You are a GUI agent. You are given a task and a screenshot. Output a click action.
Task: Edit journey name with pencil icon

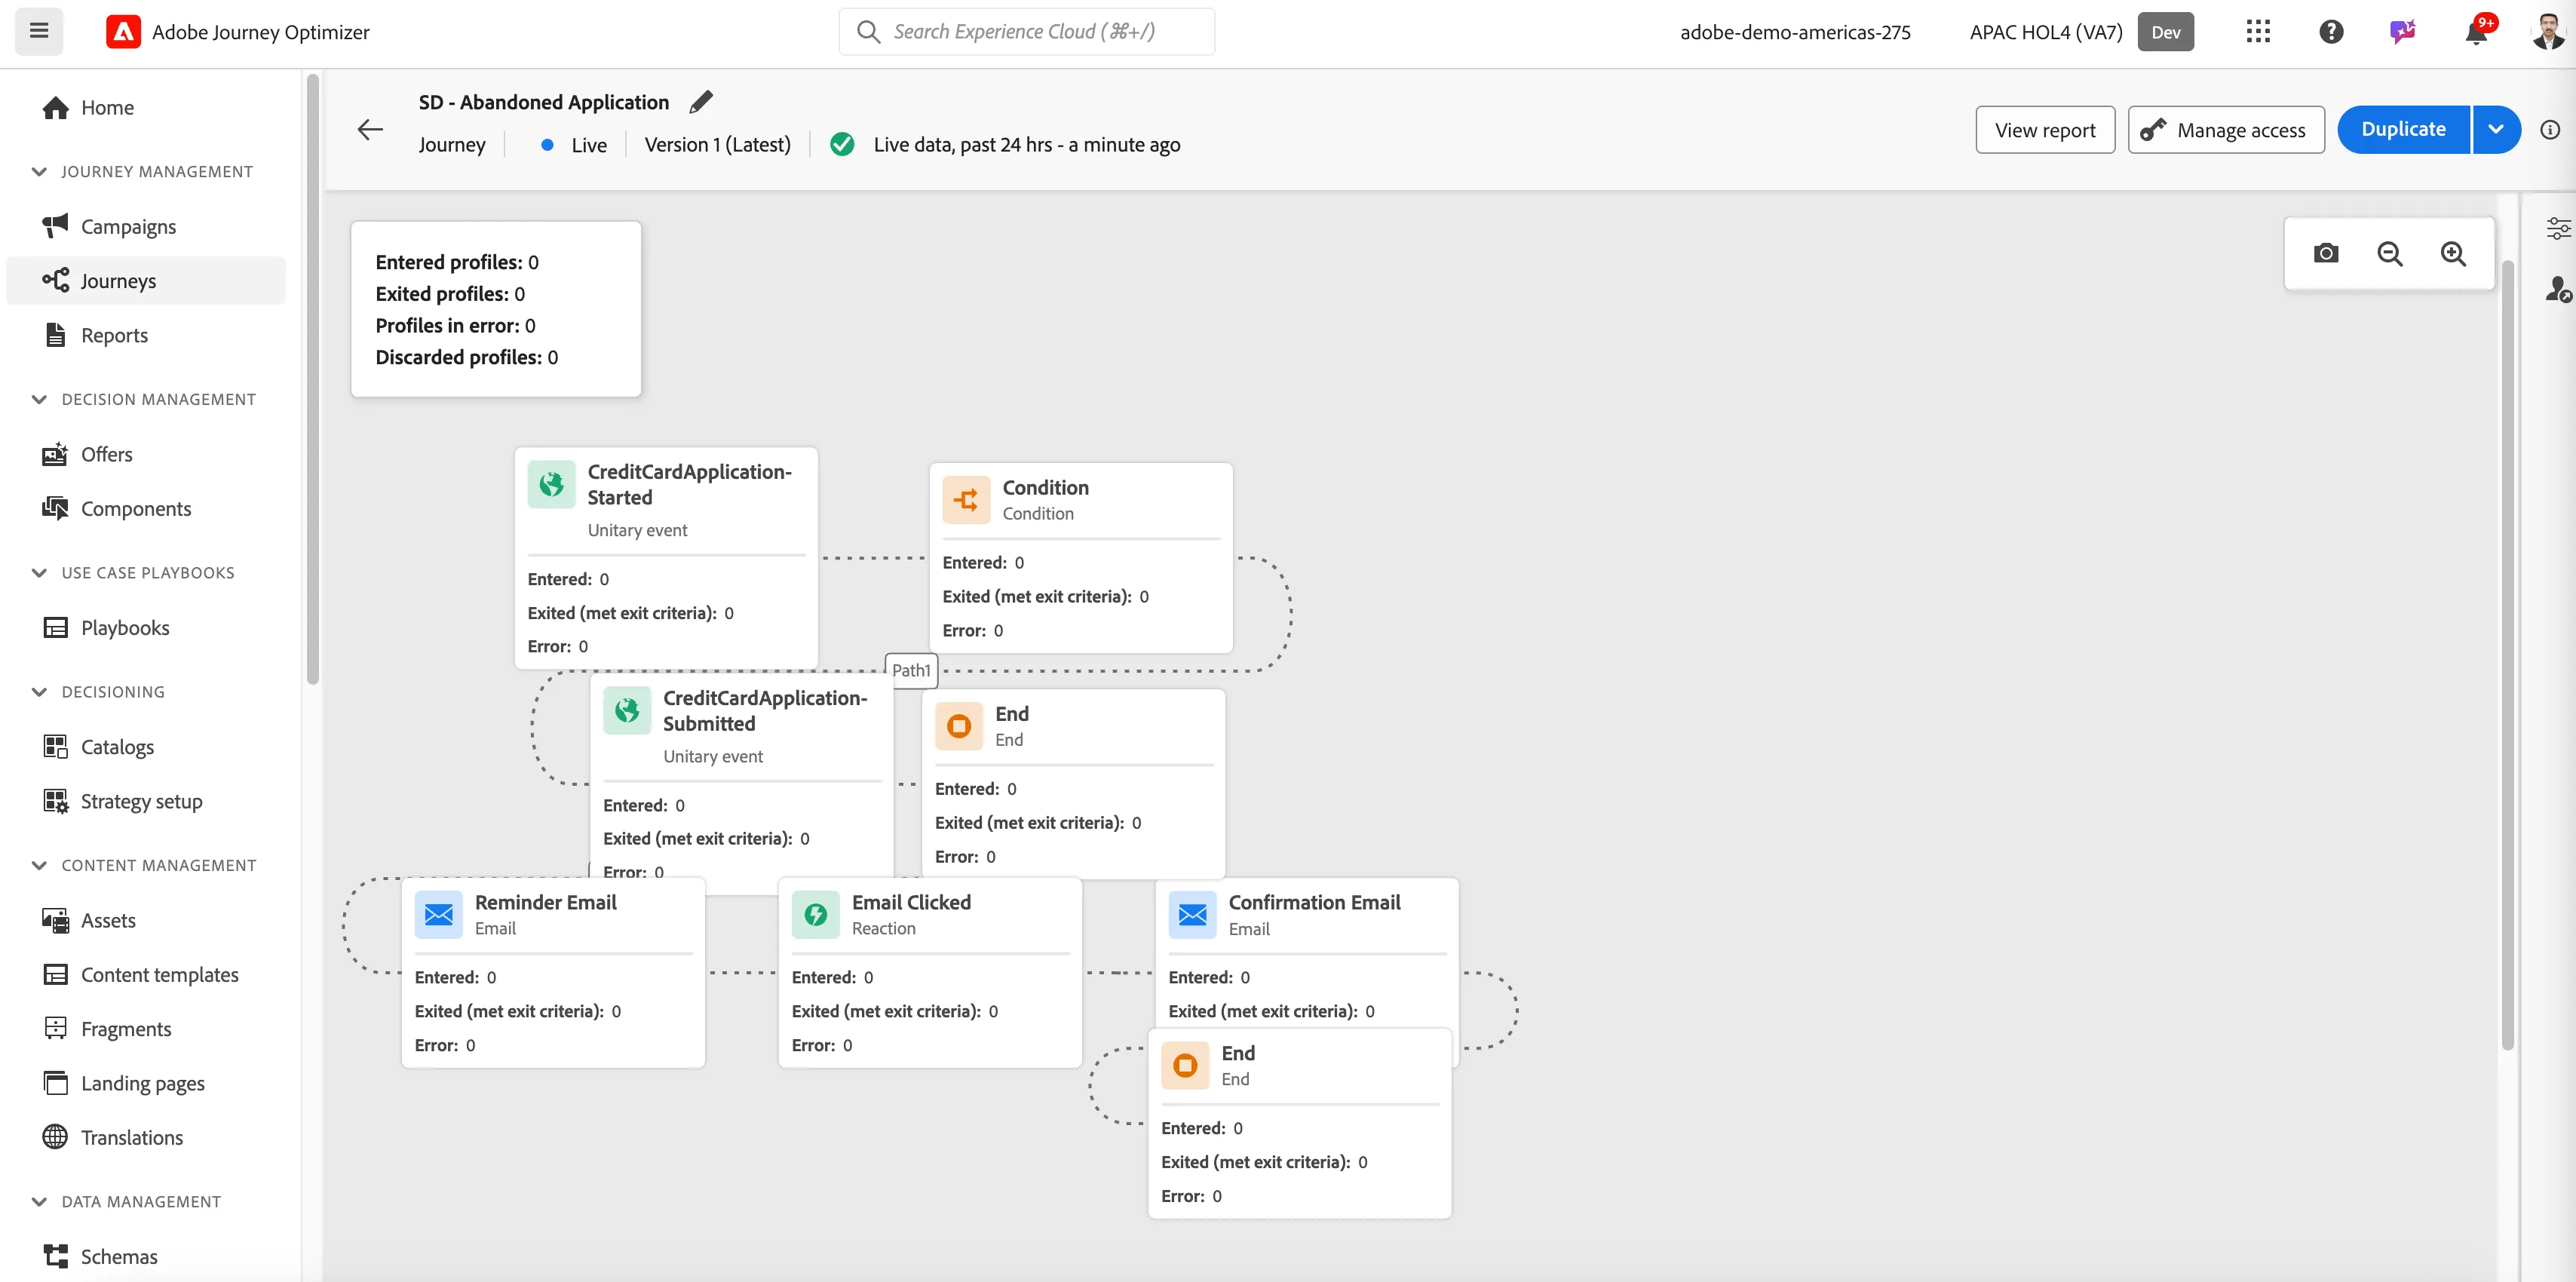click(x=701, y=102)
